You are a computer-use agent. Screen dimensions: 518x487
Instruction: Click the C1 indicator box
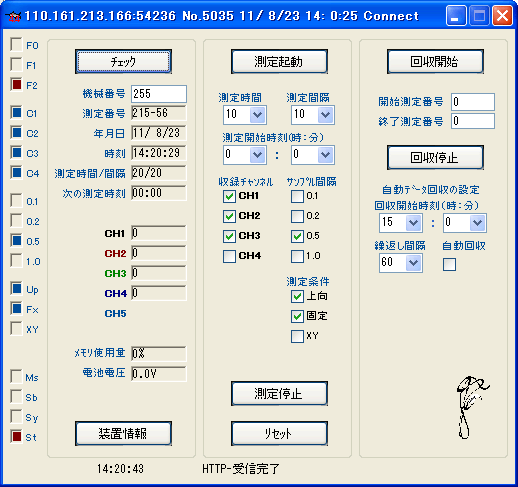coord(16,113)
